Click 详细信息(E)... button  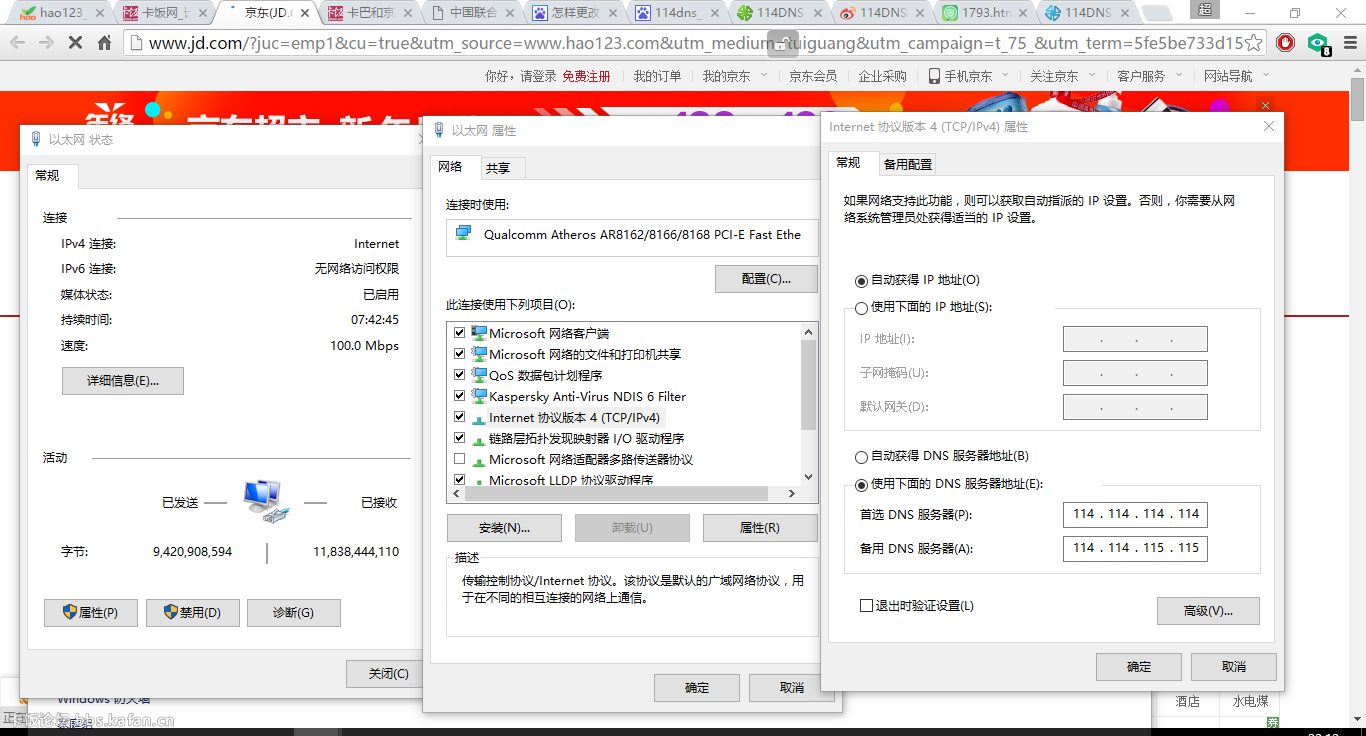[123, 381]
